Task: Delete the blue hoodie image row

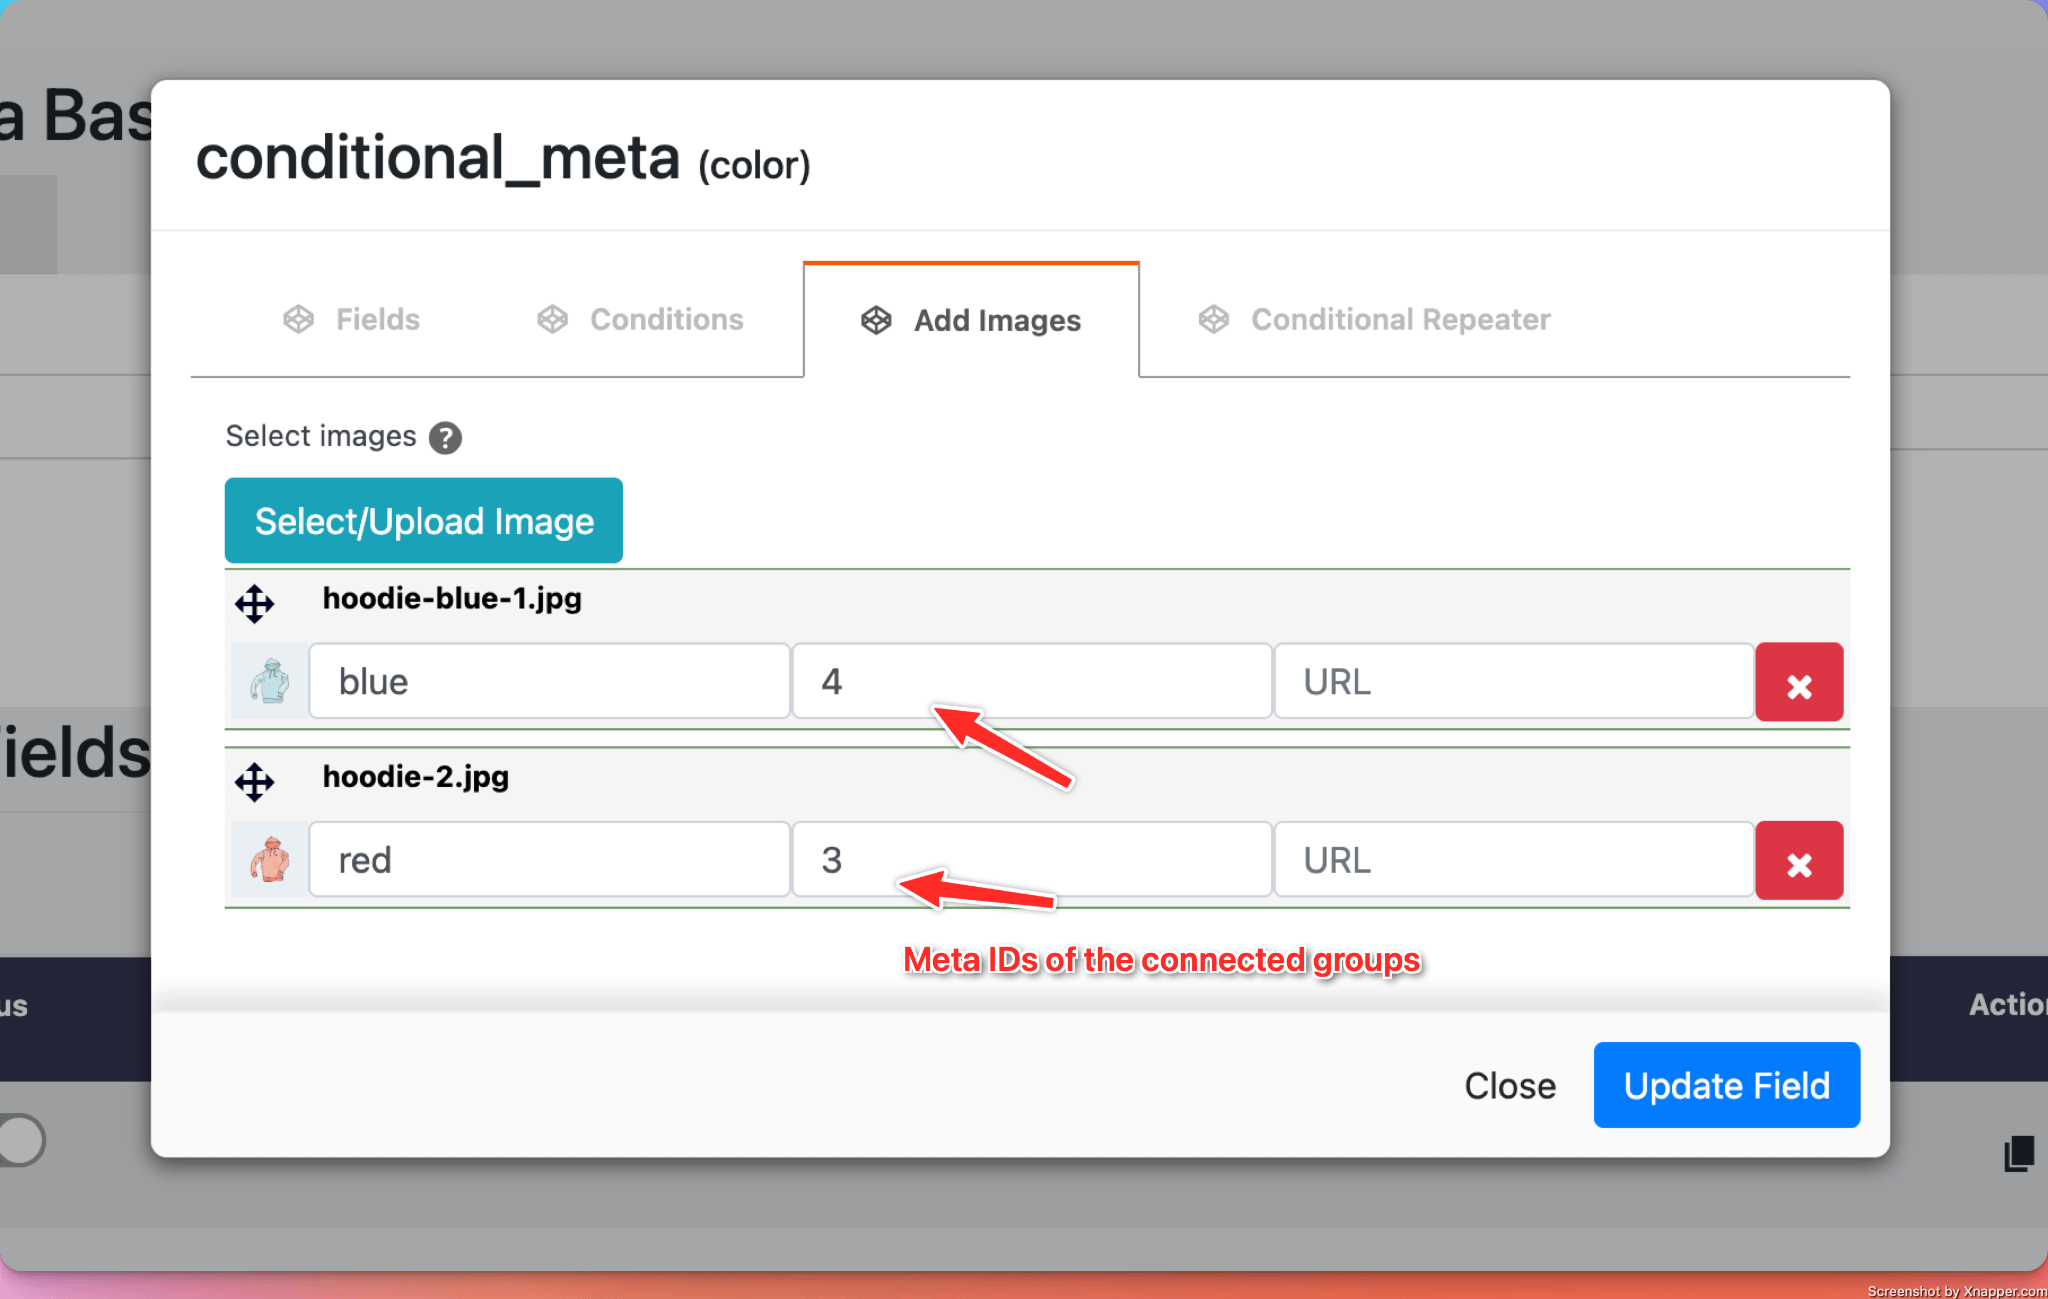Action: 1798,684
